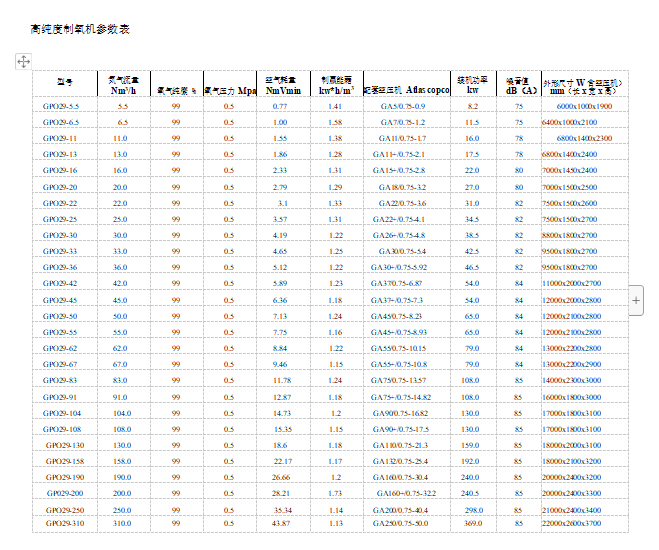659x550 pixels.
Task: Select the GPO29-104 model cell
Action: point(62,413)
